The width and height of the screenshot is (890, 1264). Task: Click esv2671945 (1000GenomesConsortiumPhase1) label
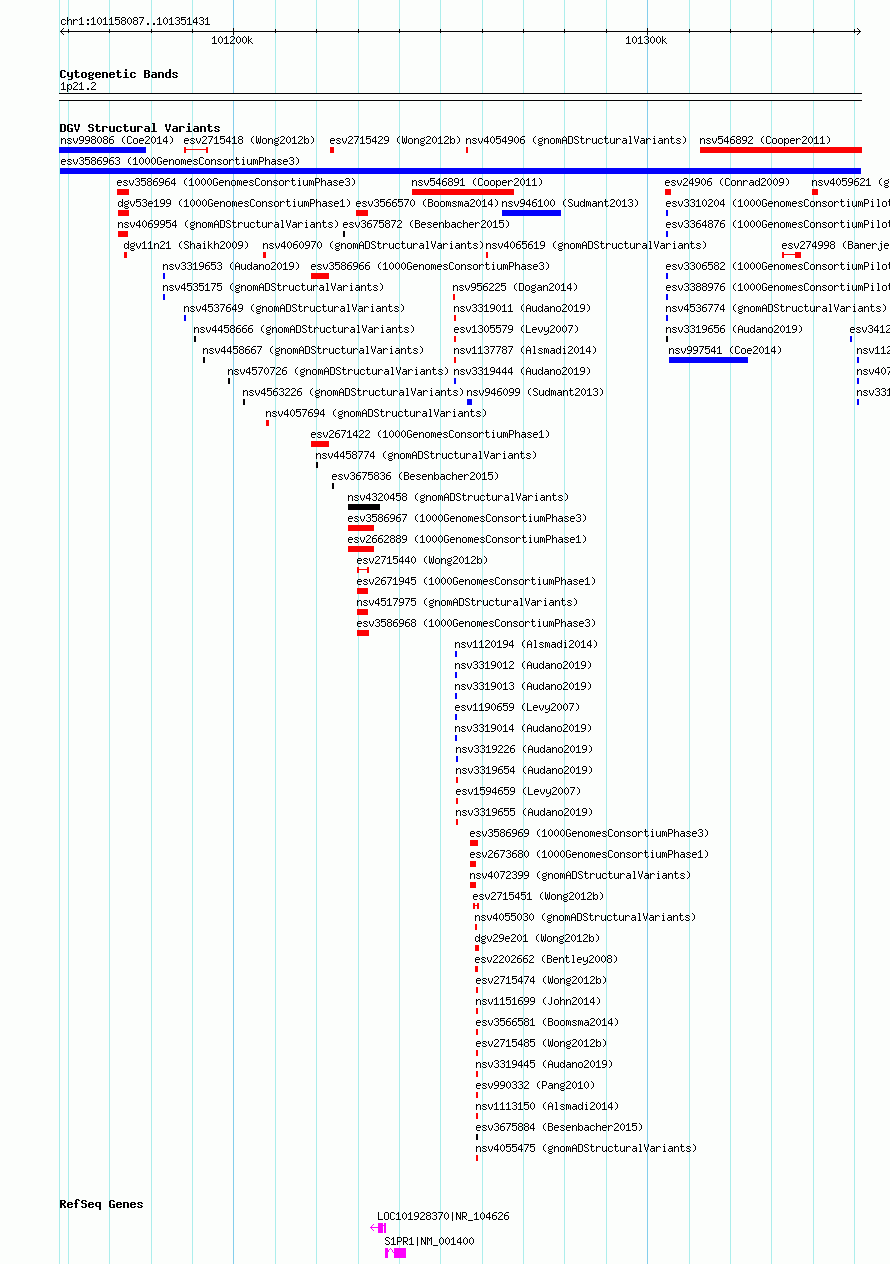[476, 582]
